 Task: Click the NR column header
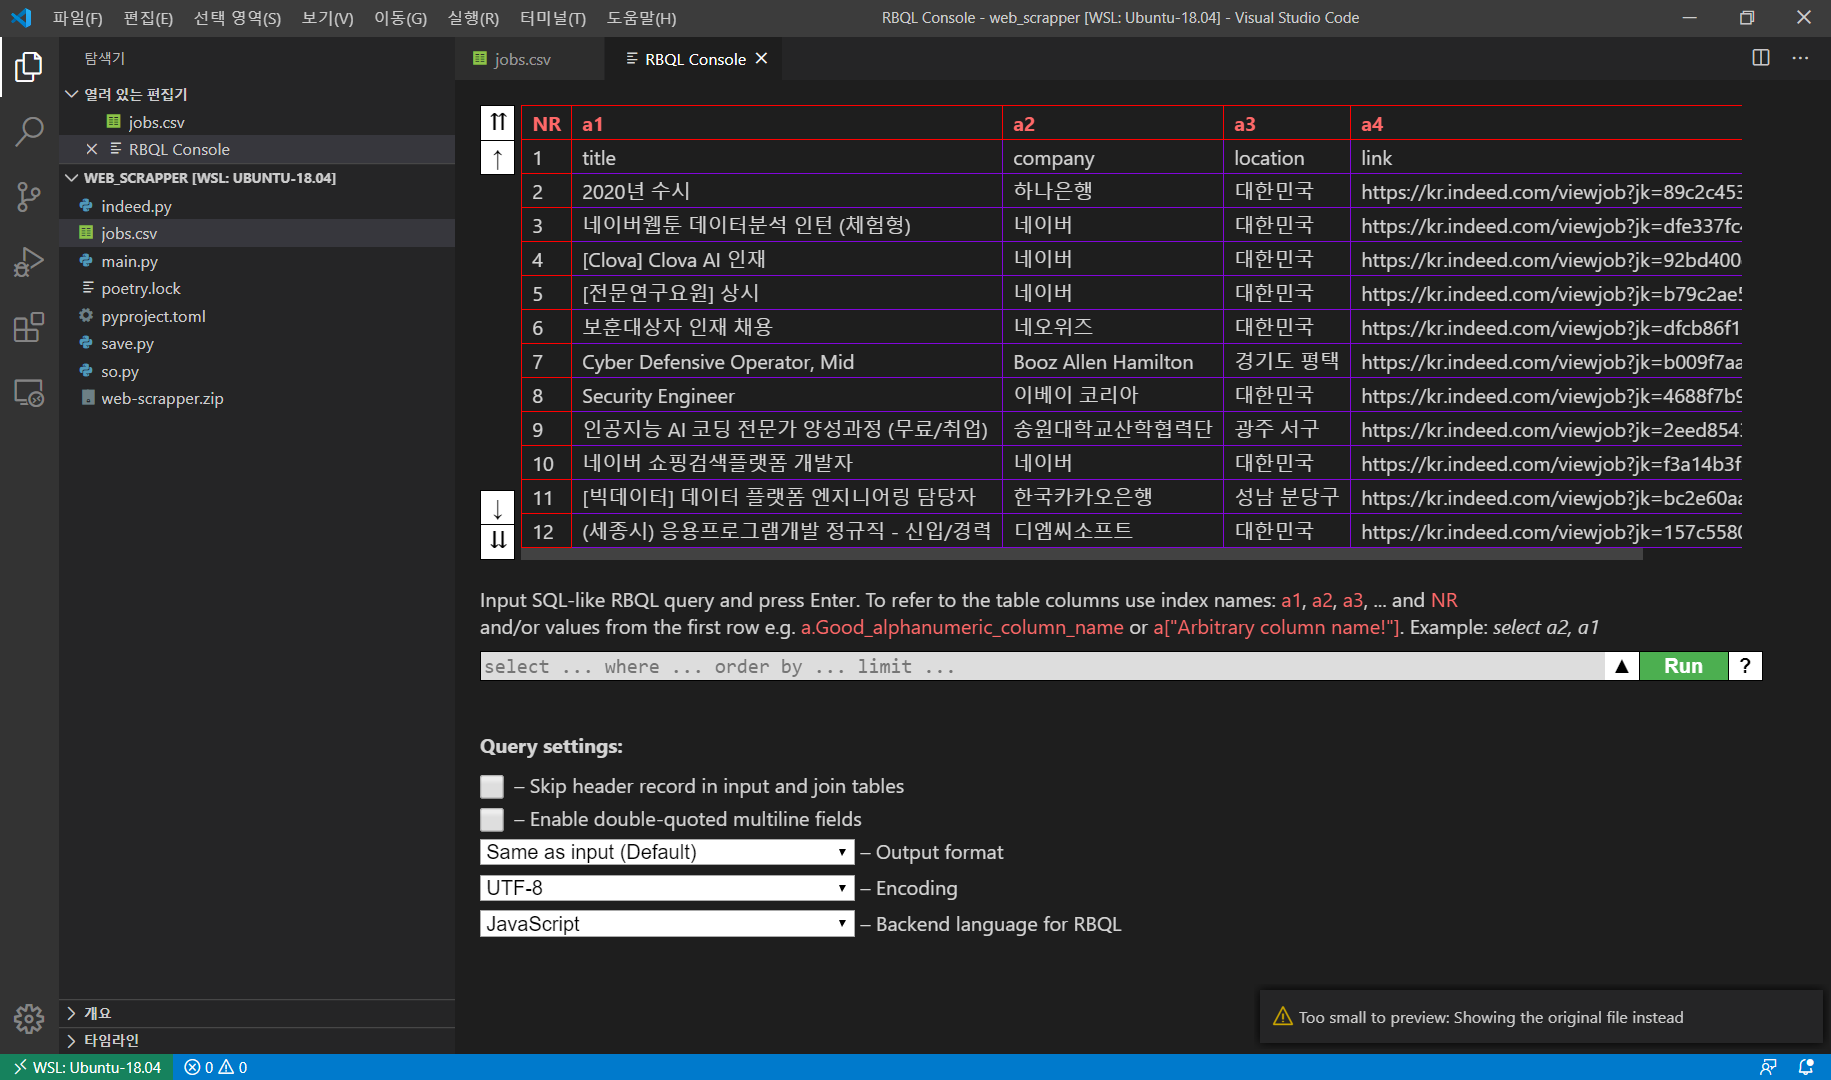[x=546, y=124]
